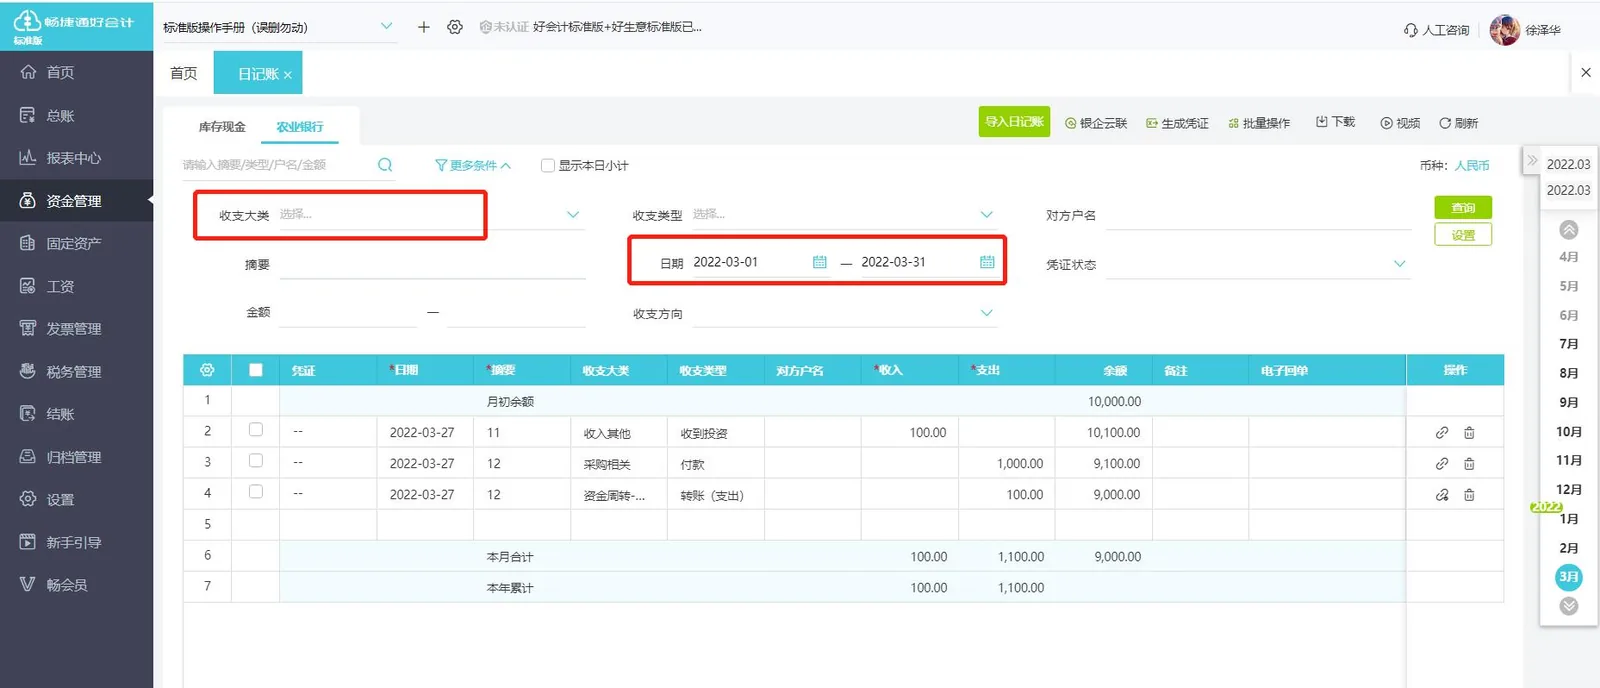Click 人工咨询 link
Image resolution: width=1600 pixels, height=688 pixels.
coord(1437,30)
